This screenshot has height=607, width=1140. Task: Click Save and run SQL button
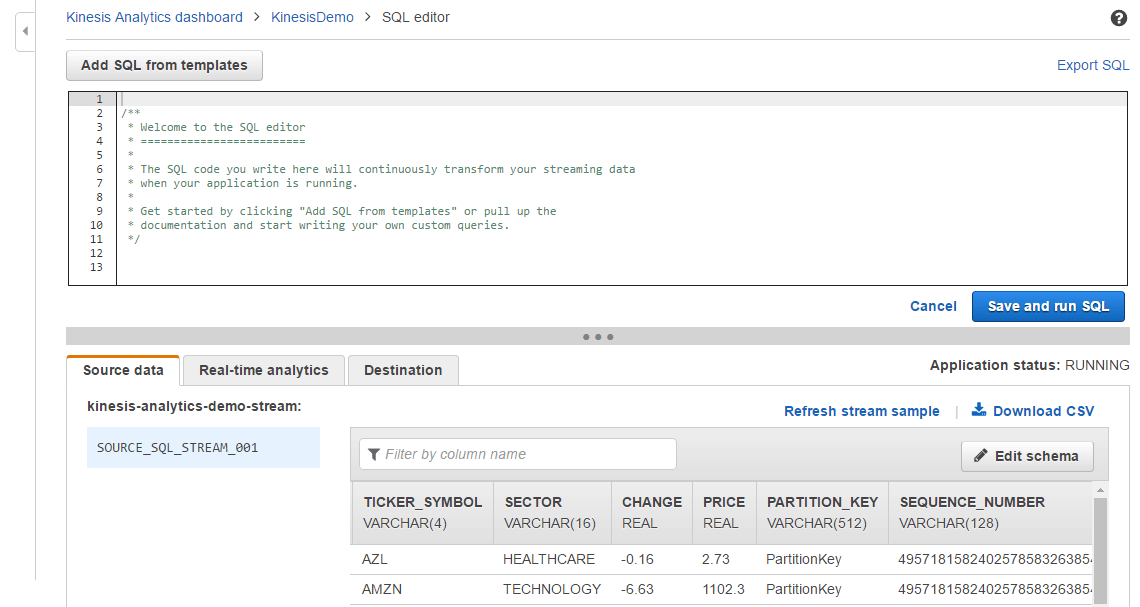1048,306
